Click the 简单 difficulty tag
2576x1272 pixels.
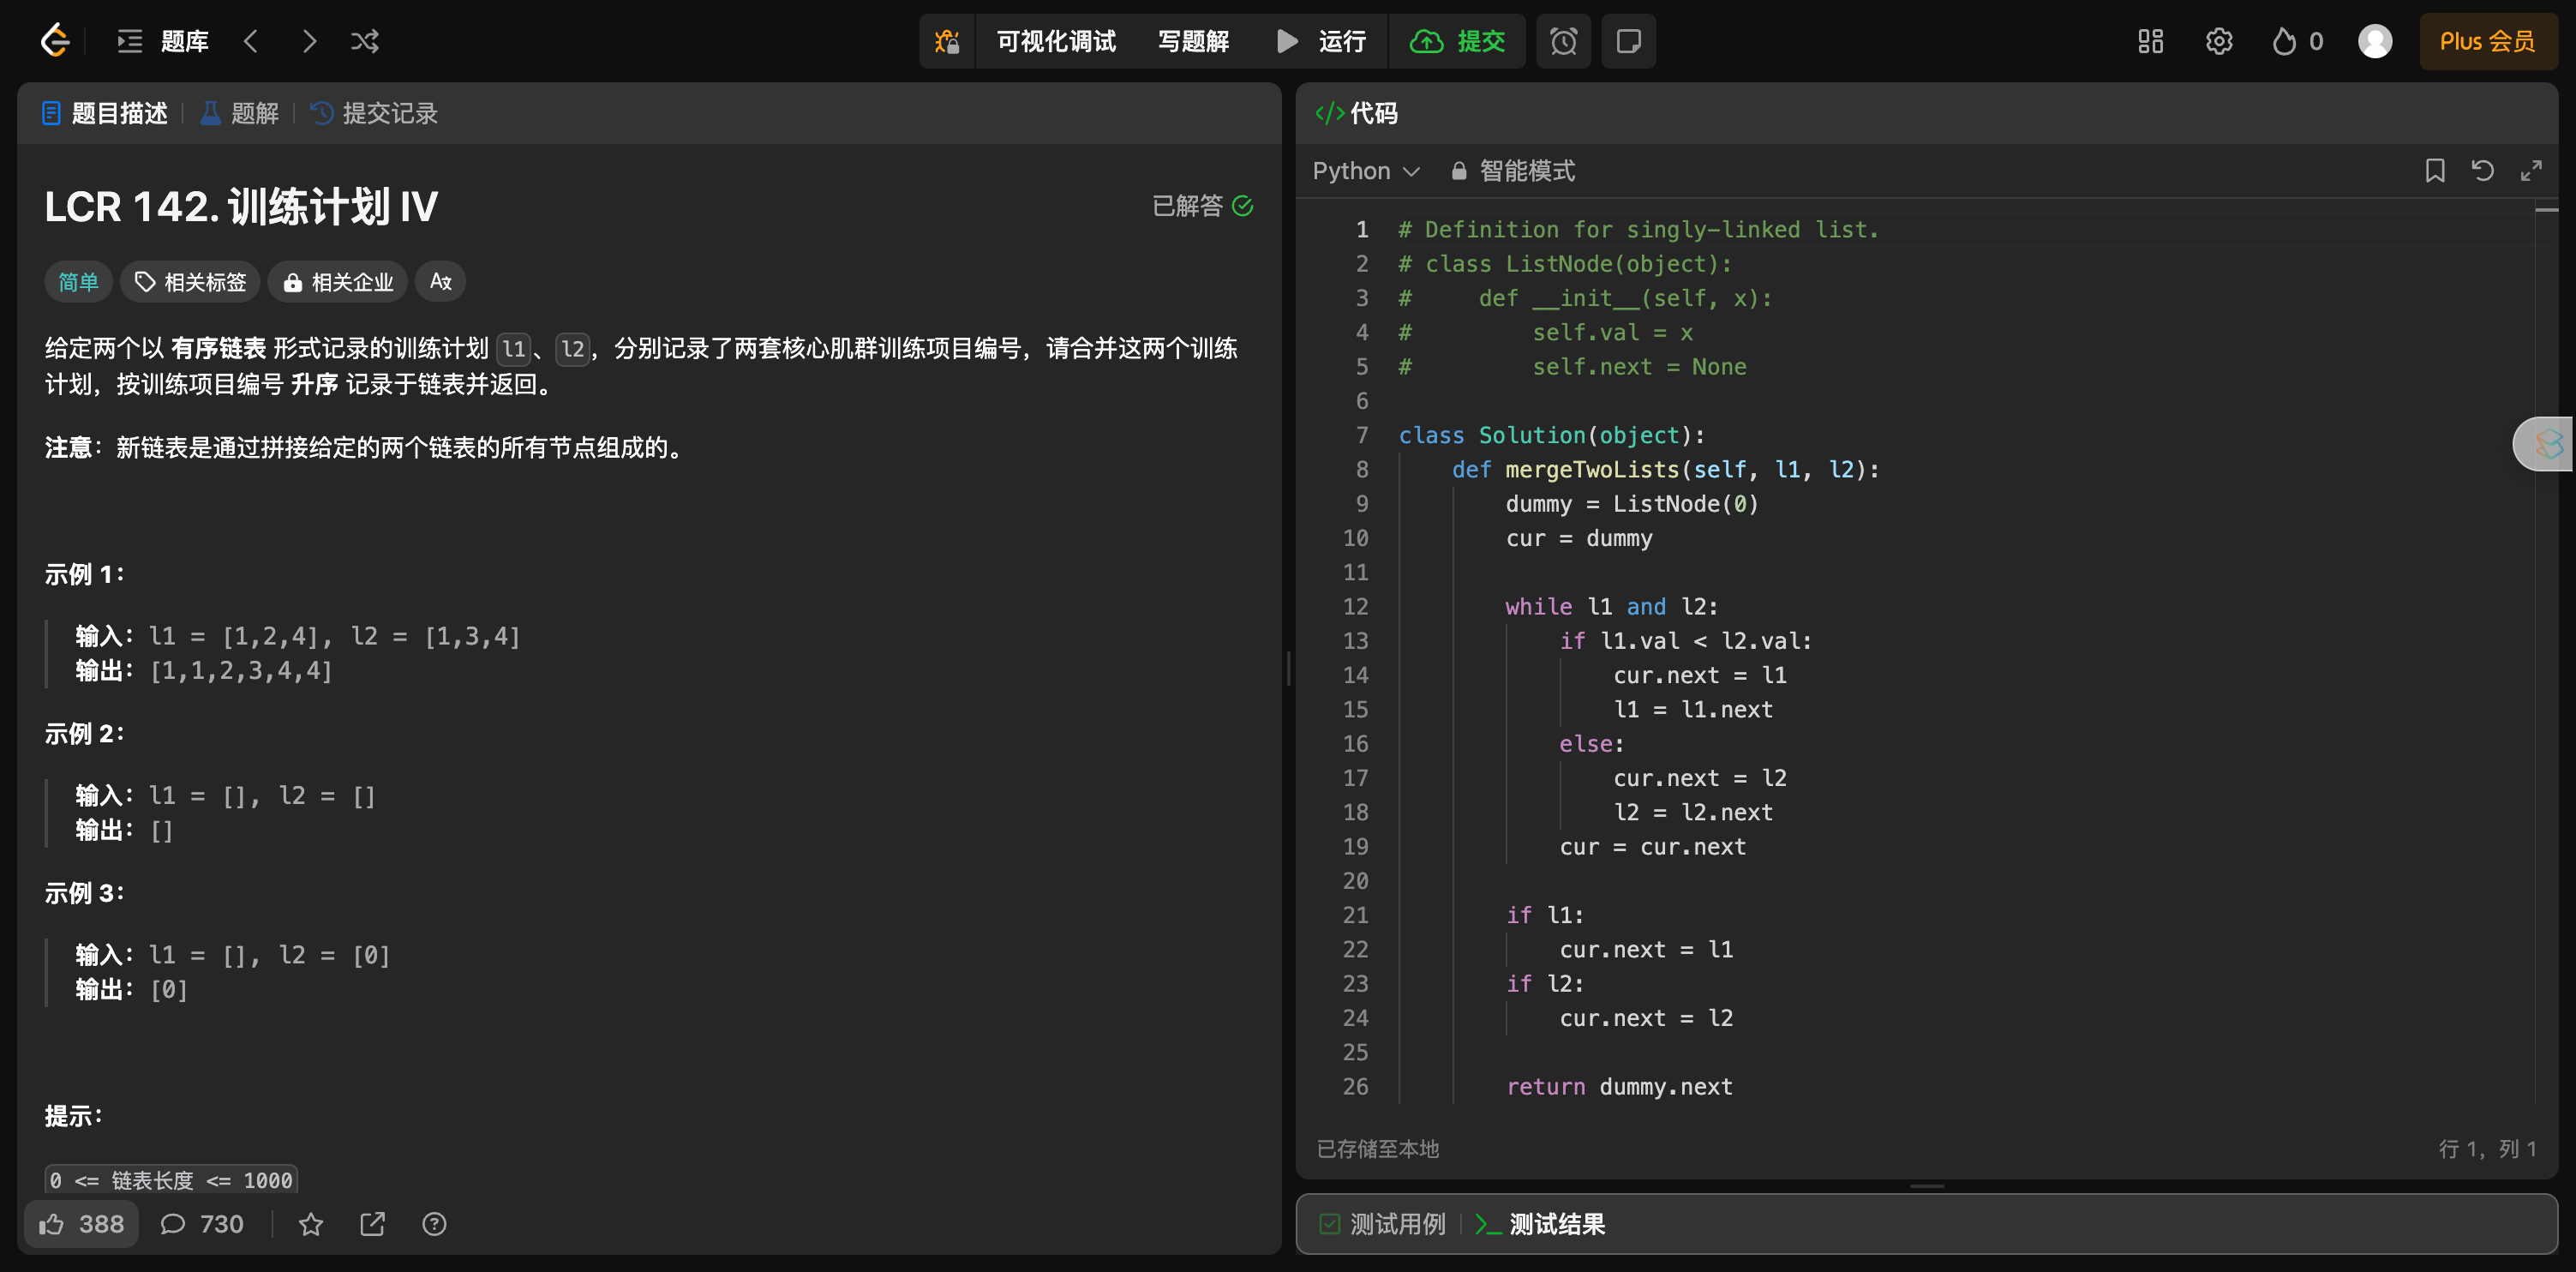pos(78,282)
